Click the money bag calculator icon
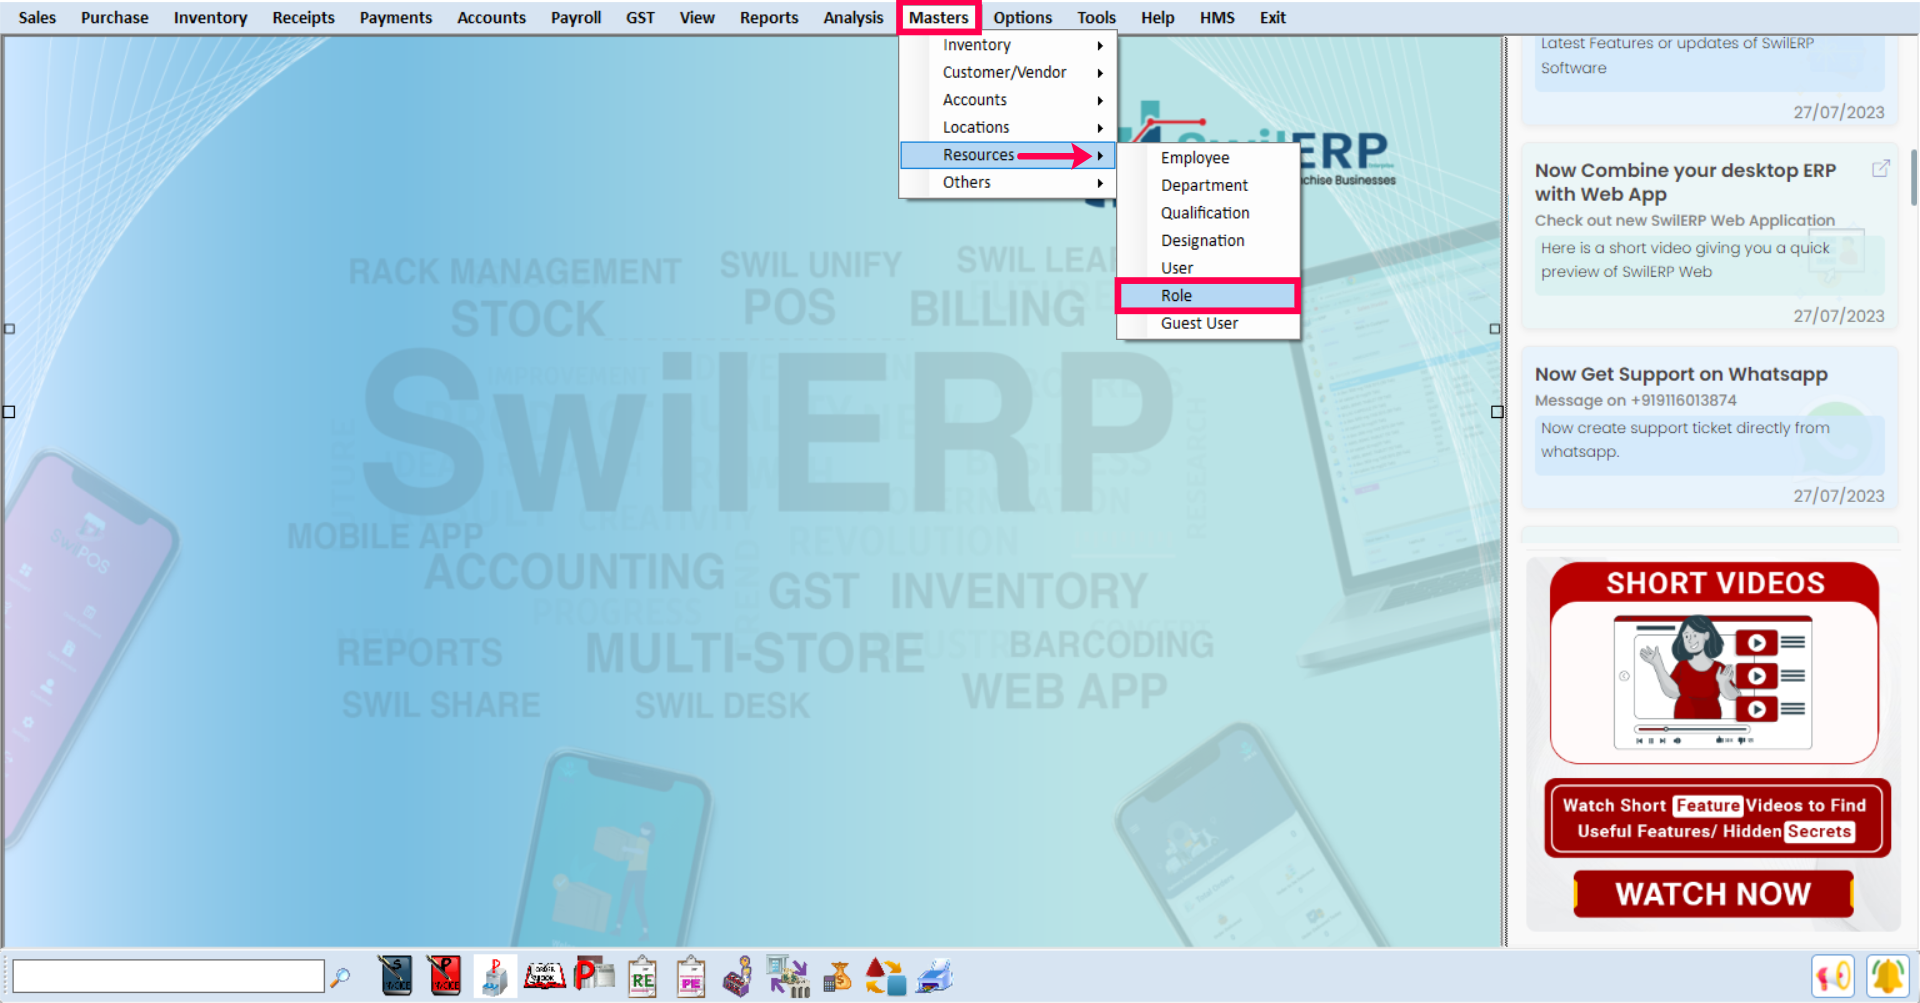The width and height of the screenshot is (1920, 1003). click(837, 977)
